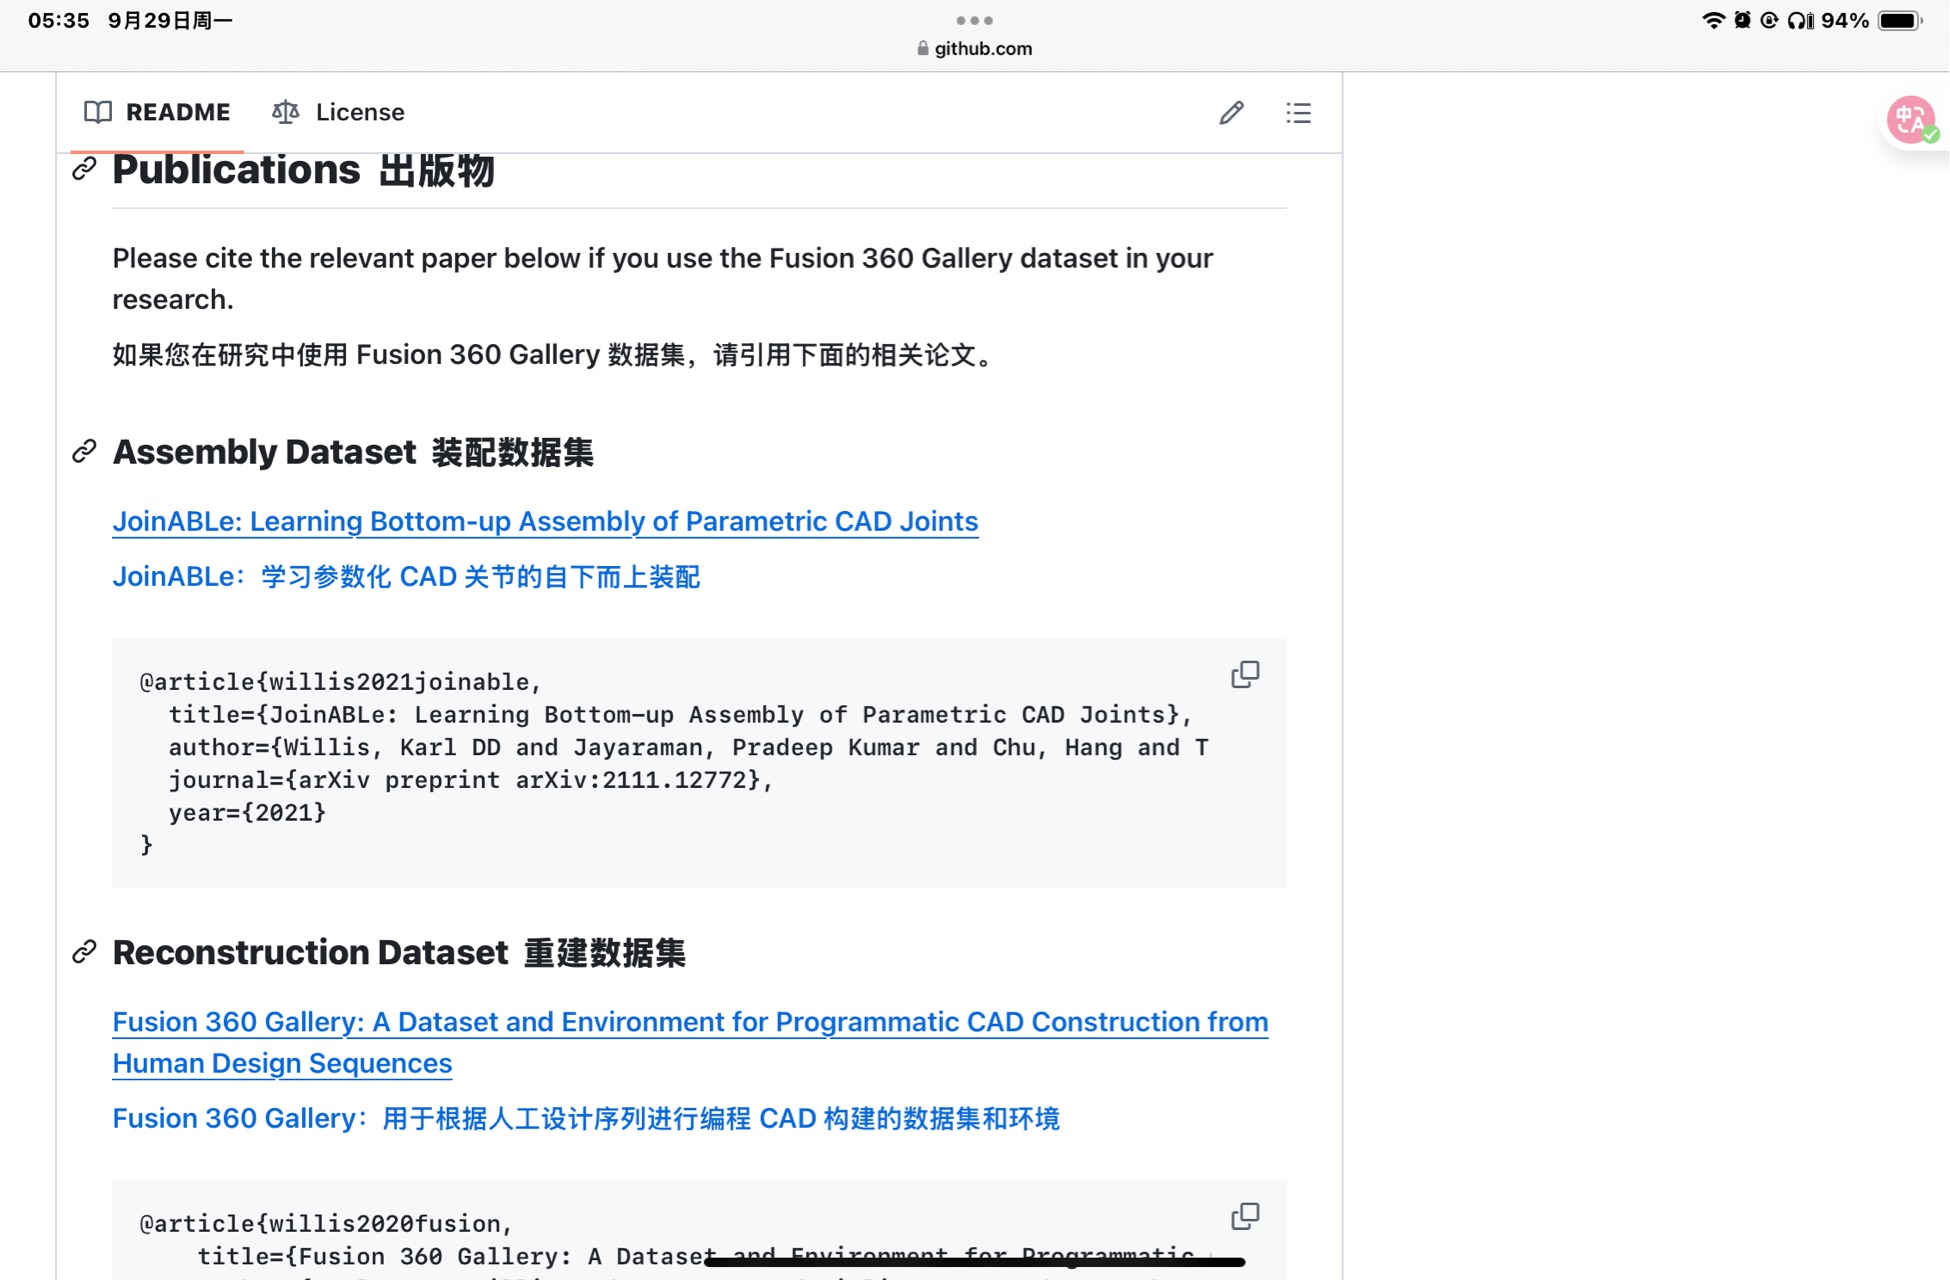The height and width of the screenshot is (1280, 1950).
Task: Copy the willis2021joinable BibTeX code block
Action: (x=1245, y=675)
